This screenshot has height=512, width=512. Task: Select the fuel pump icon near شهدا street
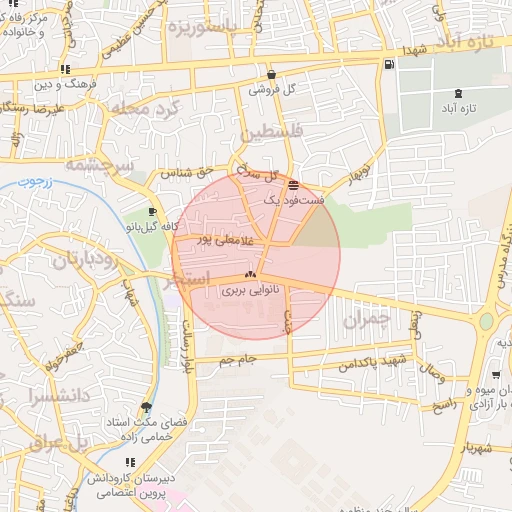(389, 64)
